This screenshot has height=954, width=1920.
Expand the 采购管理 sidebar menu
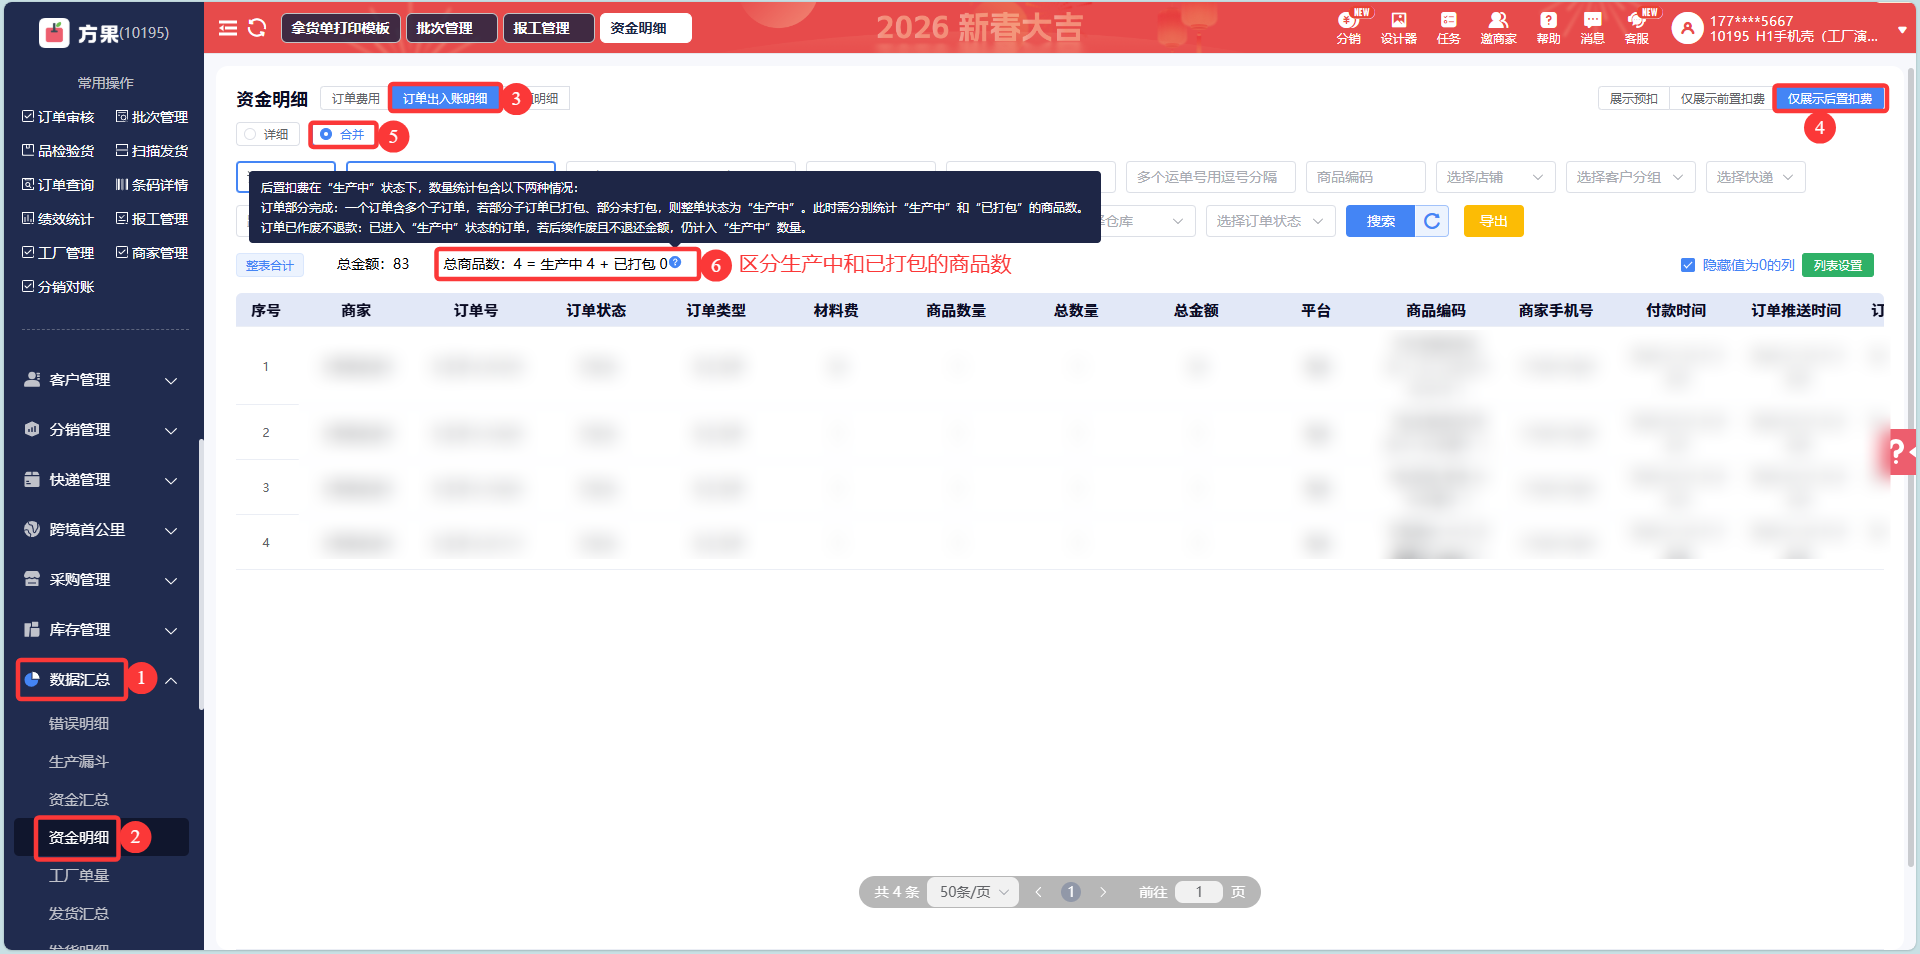(101, 580)
